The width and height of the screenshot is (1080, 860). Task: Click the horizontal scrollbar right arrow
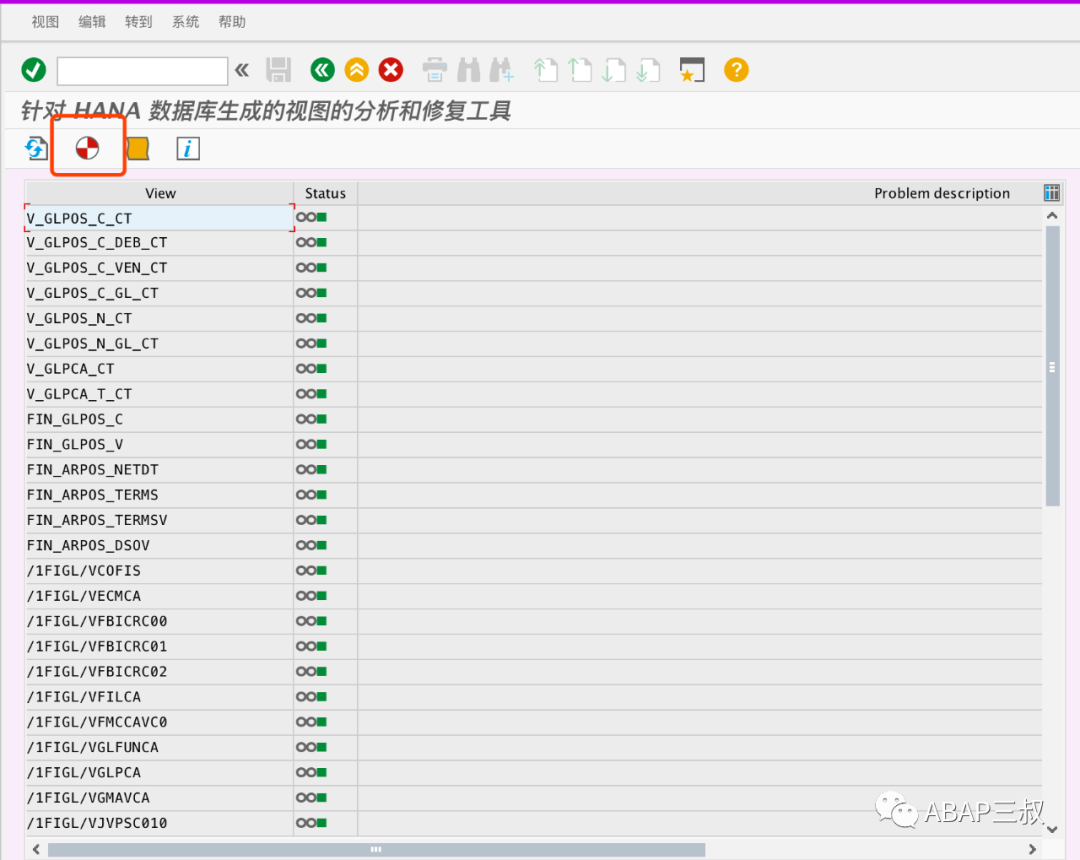coord(1032,849)
